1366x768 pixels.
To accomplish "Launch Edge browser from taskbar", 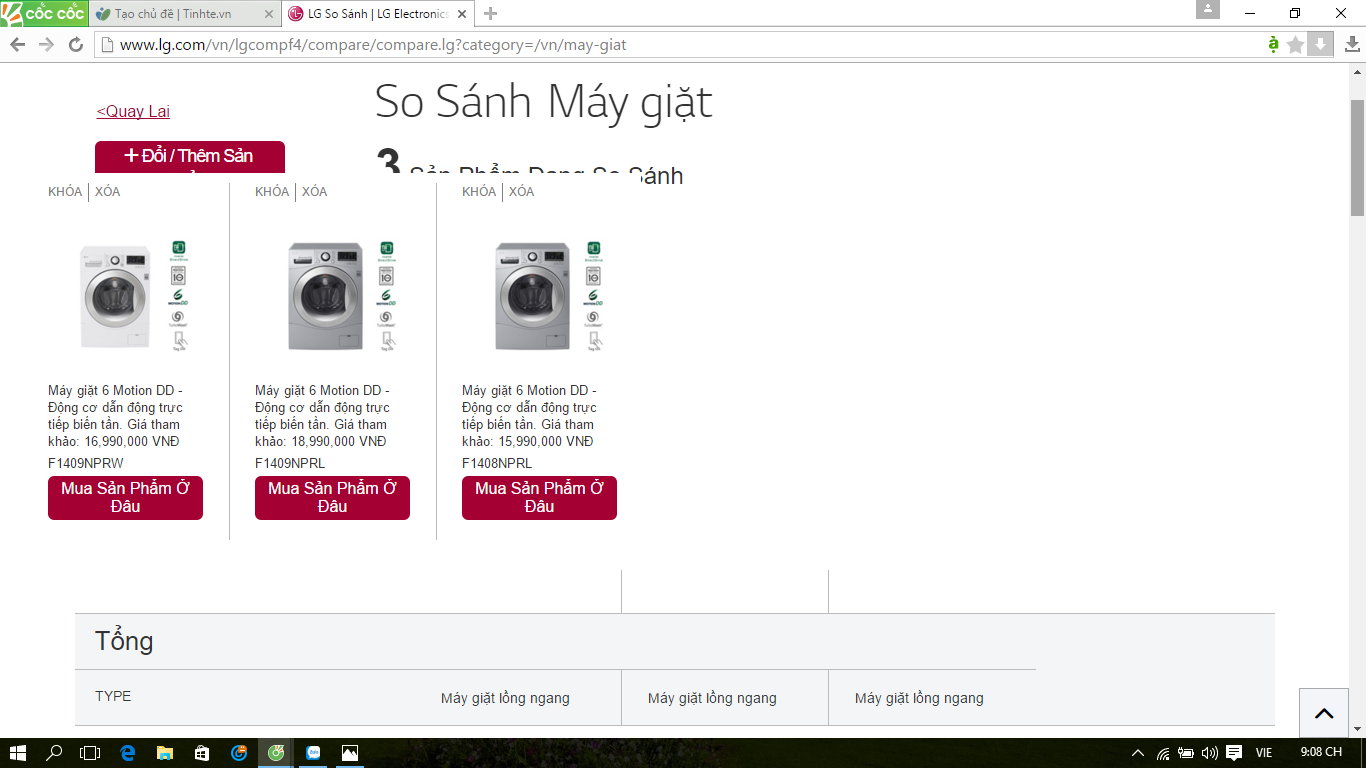I will click(128, 753).
